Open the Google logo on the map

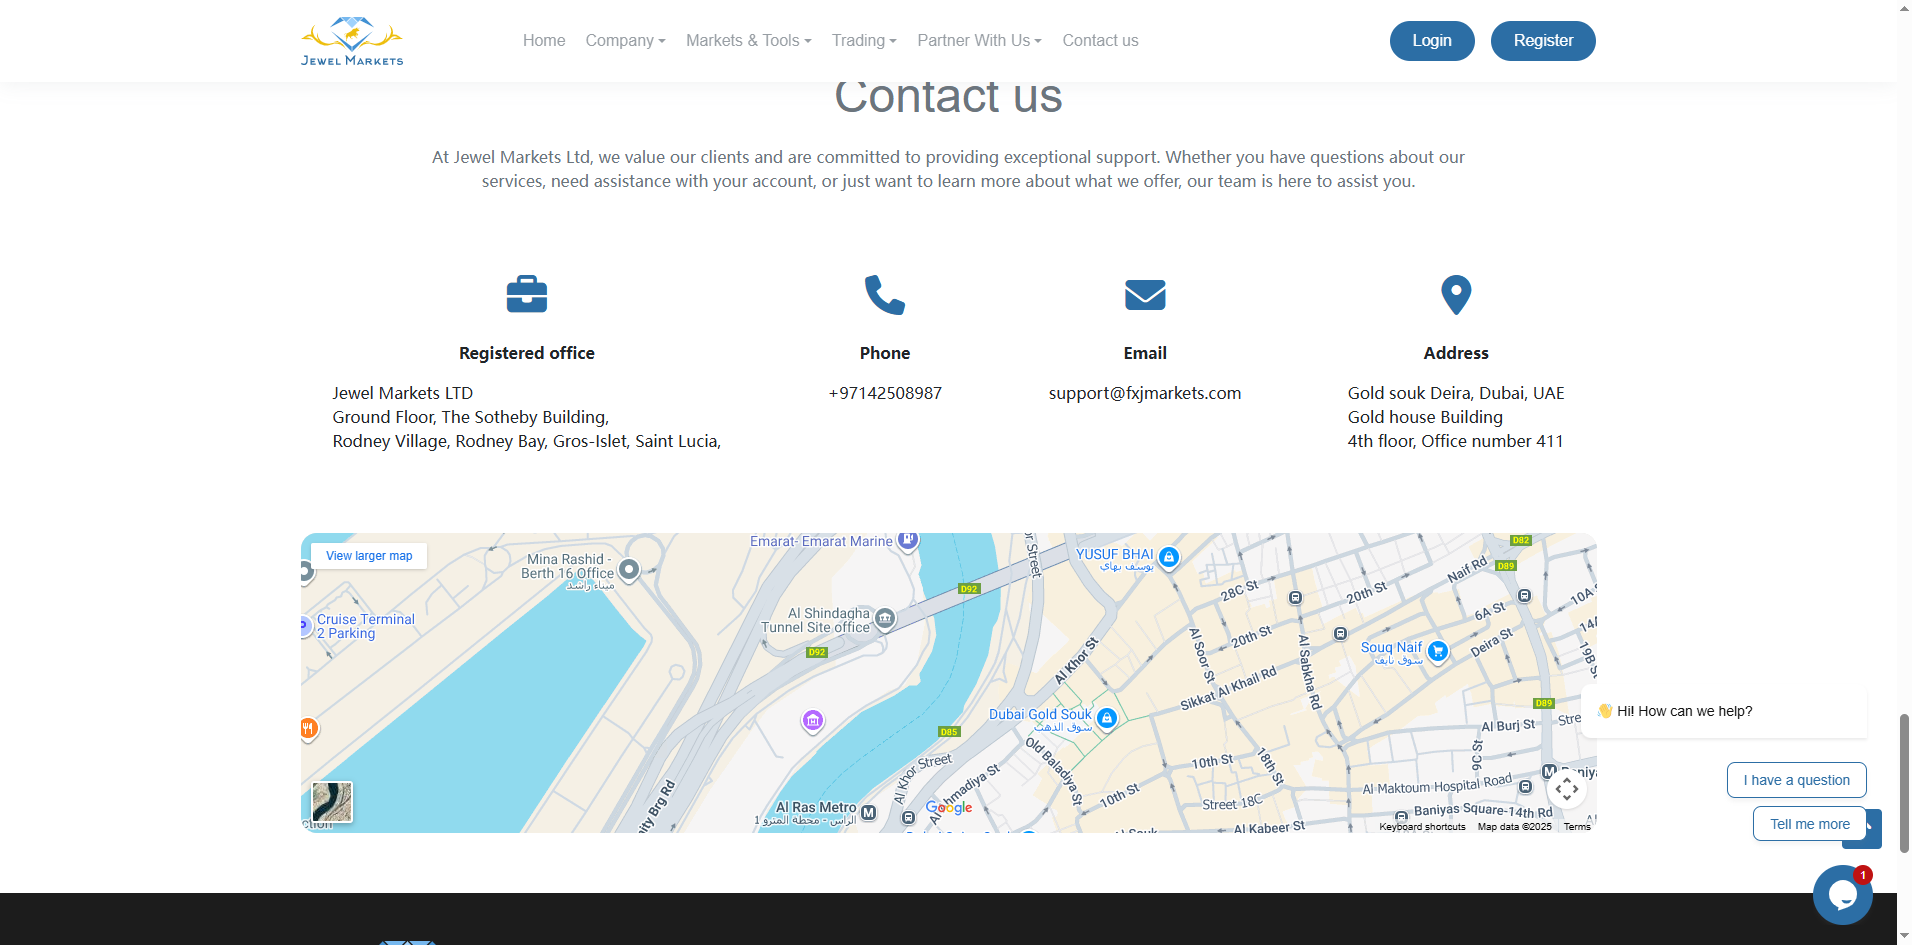(x=949, y=807)
